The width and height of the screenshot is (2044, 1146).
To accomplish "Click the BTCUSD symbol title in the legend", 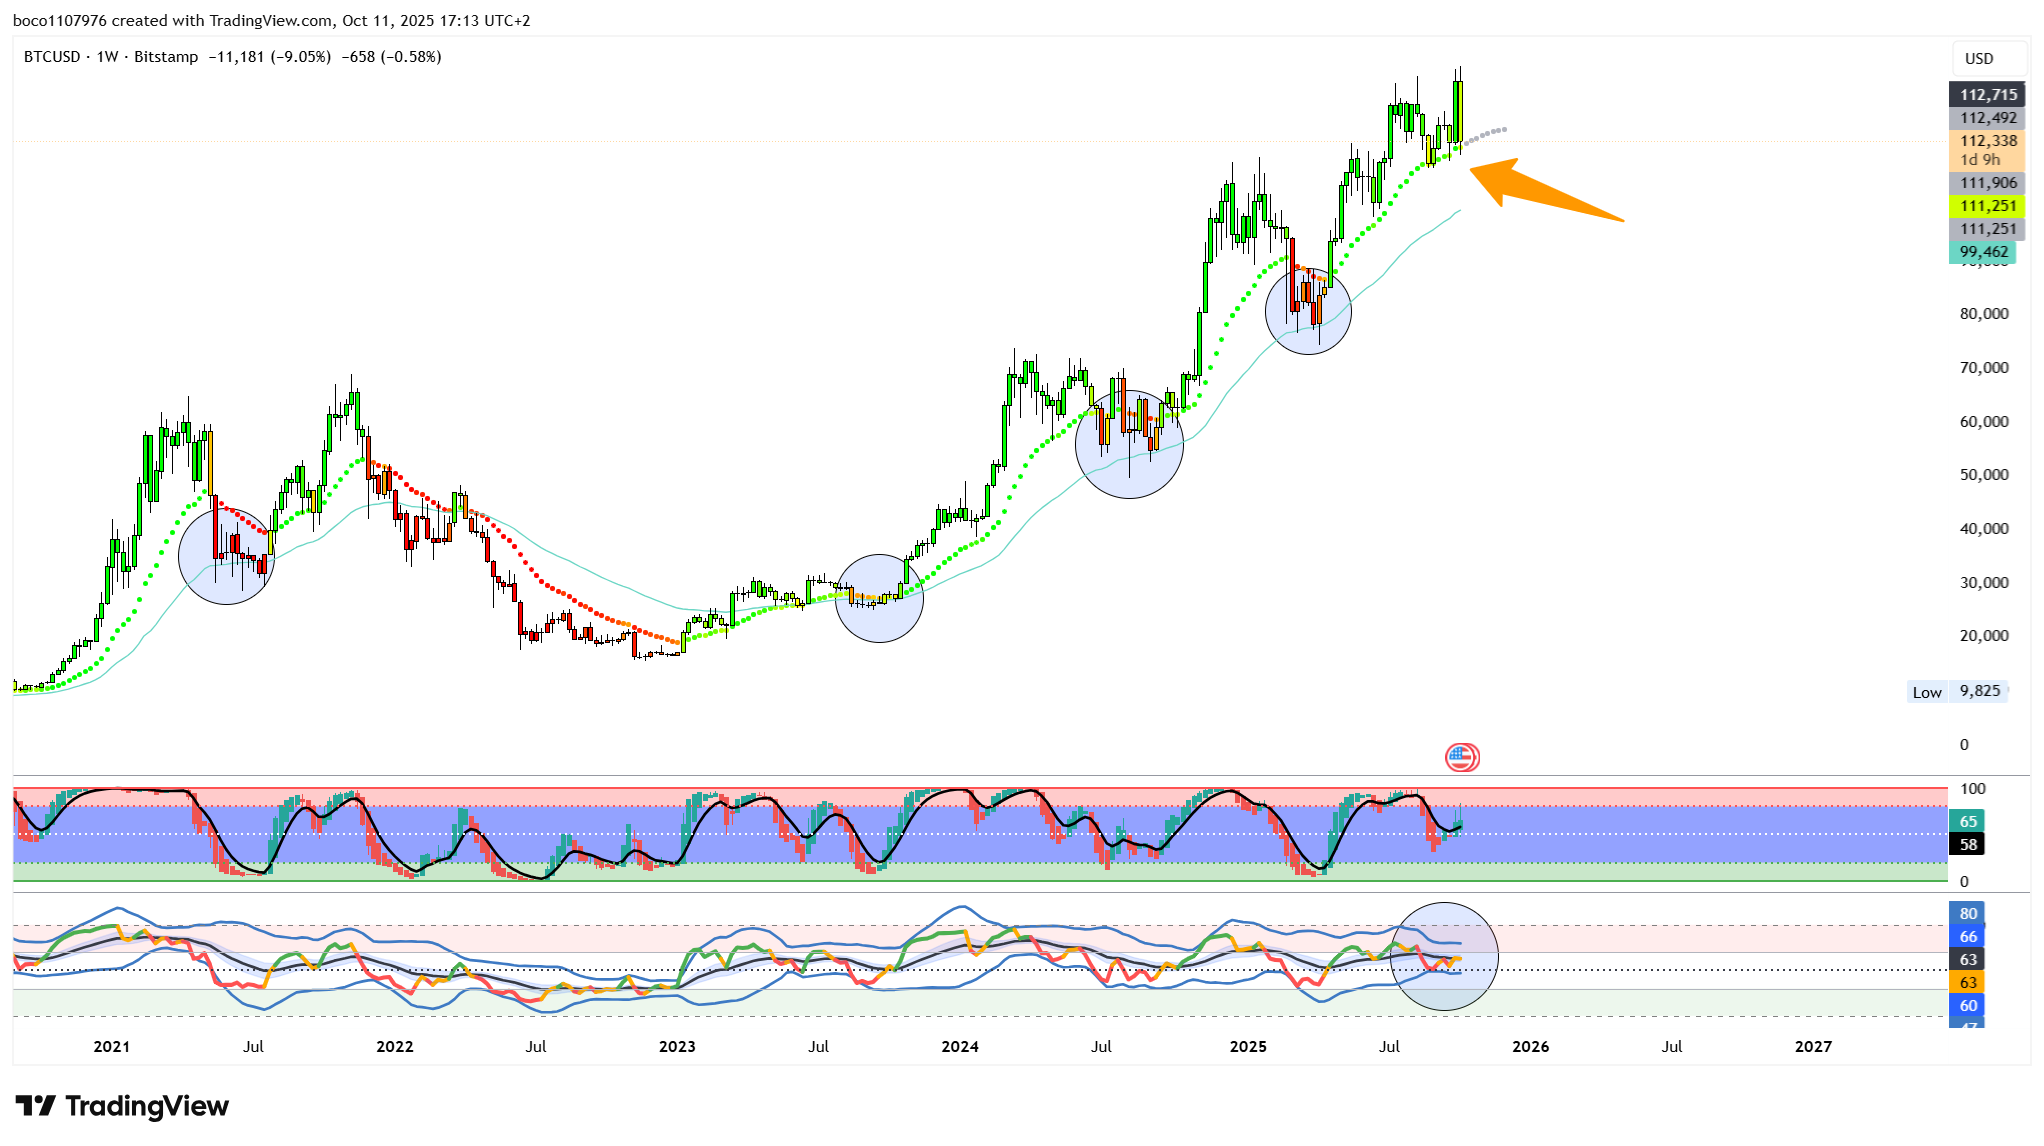I will coord(52,57).
